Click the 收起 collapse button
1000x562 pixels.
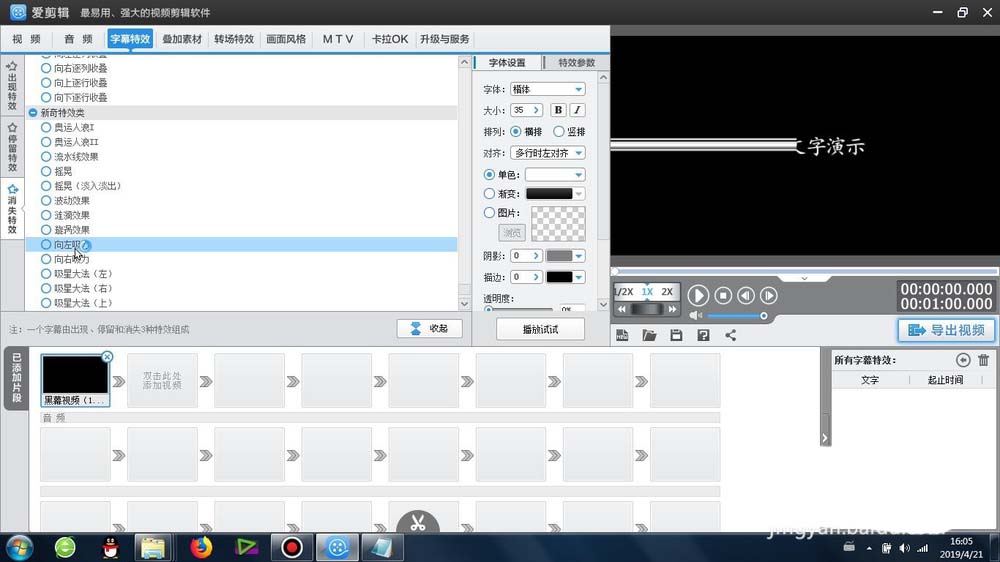tap(430, 329)
